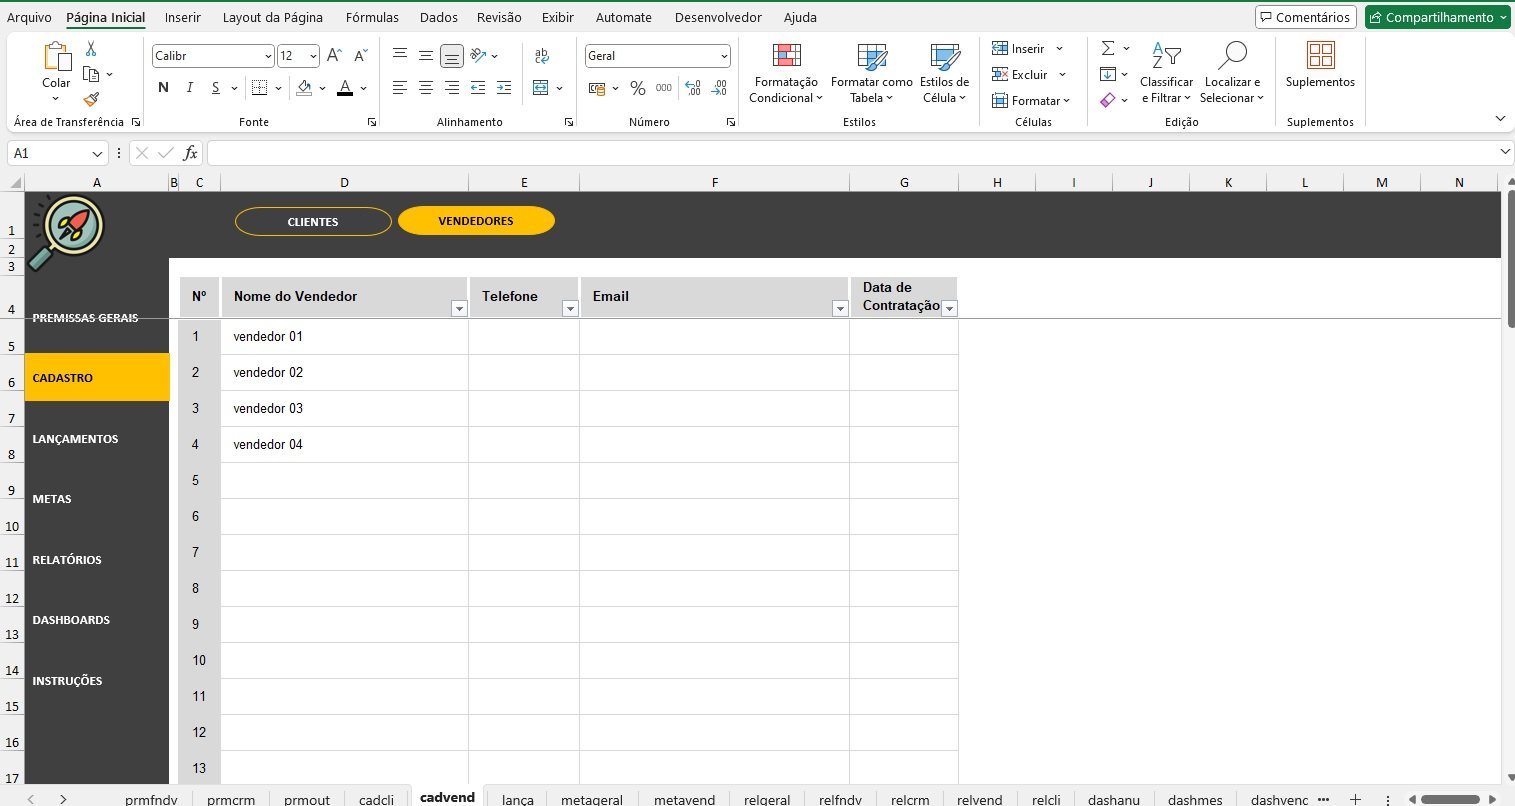Select the cell containing vendedor 03

point(344,408)
